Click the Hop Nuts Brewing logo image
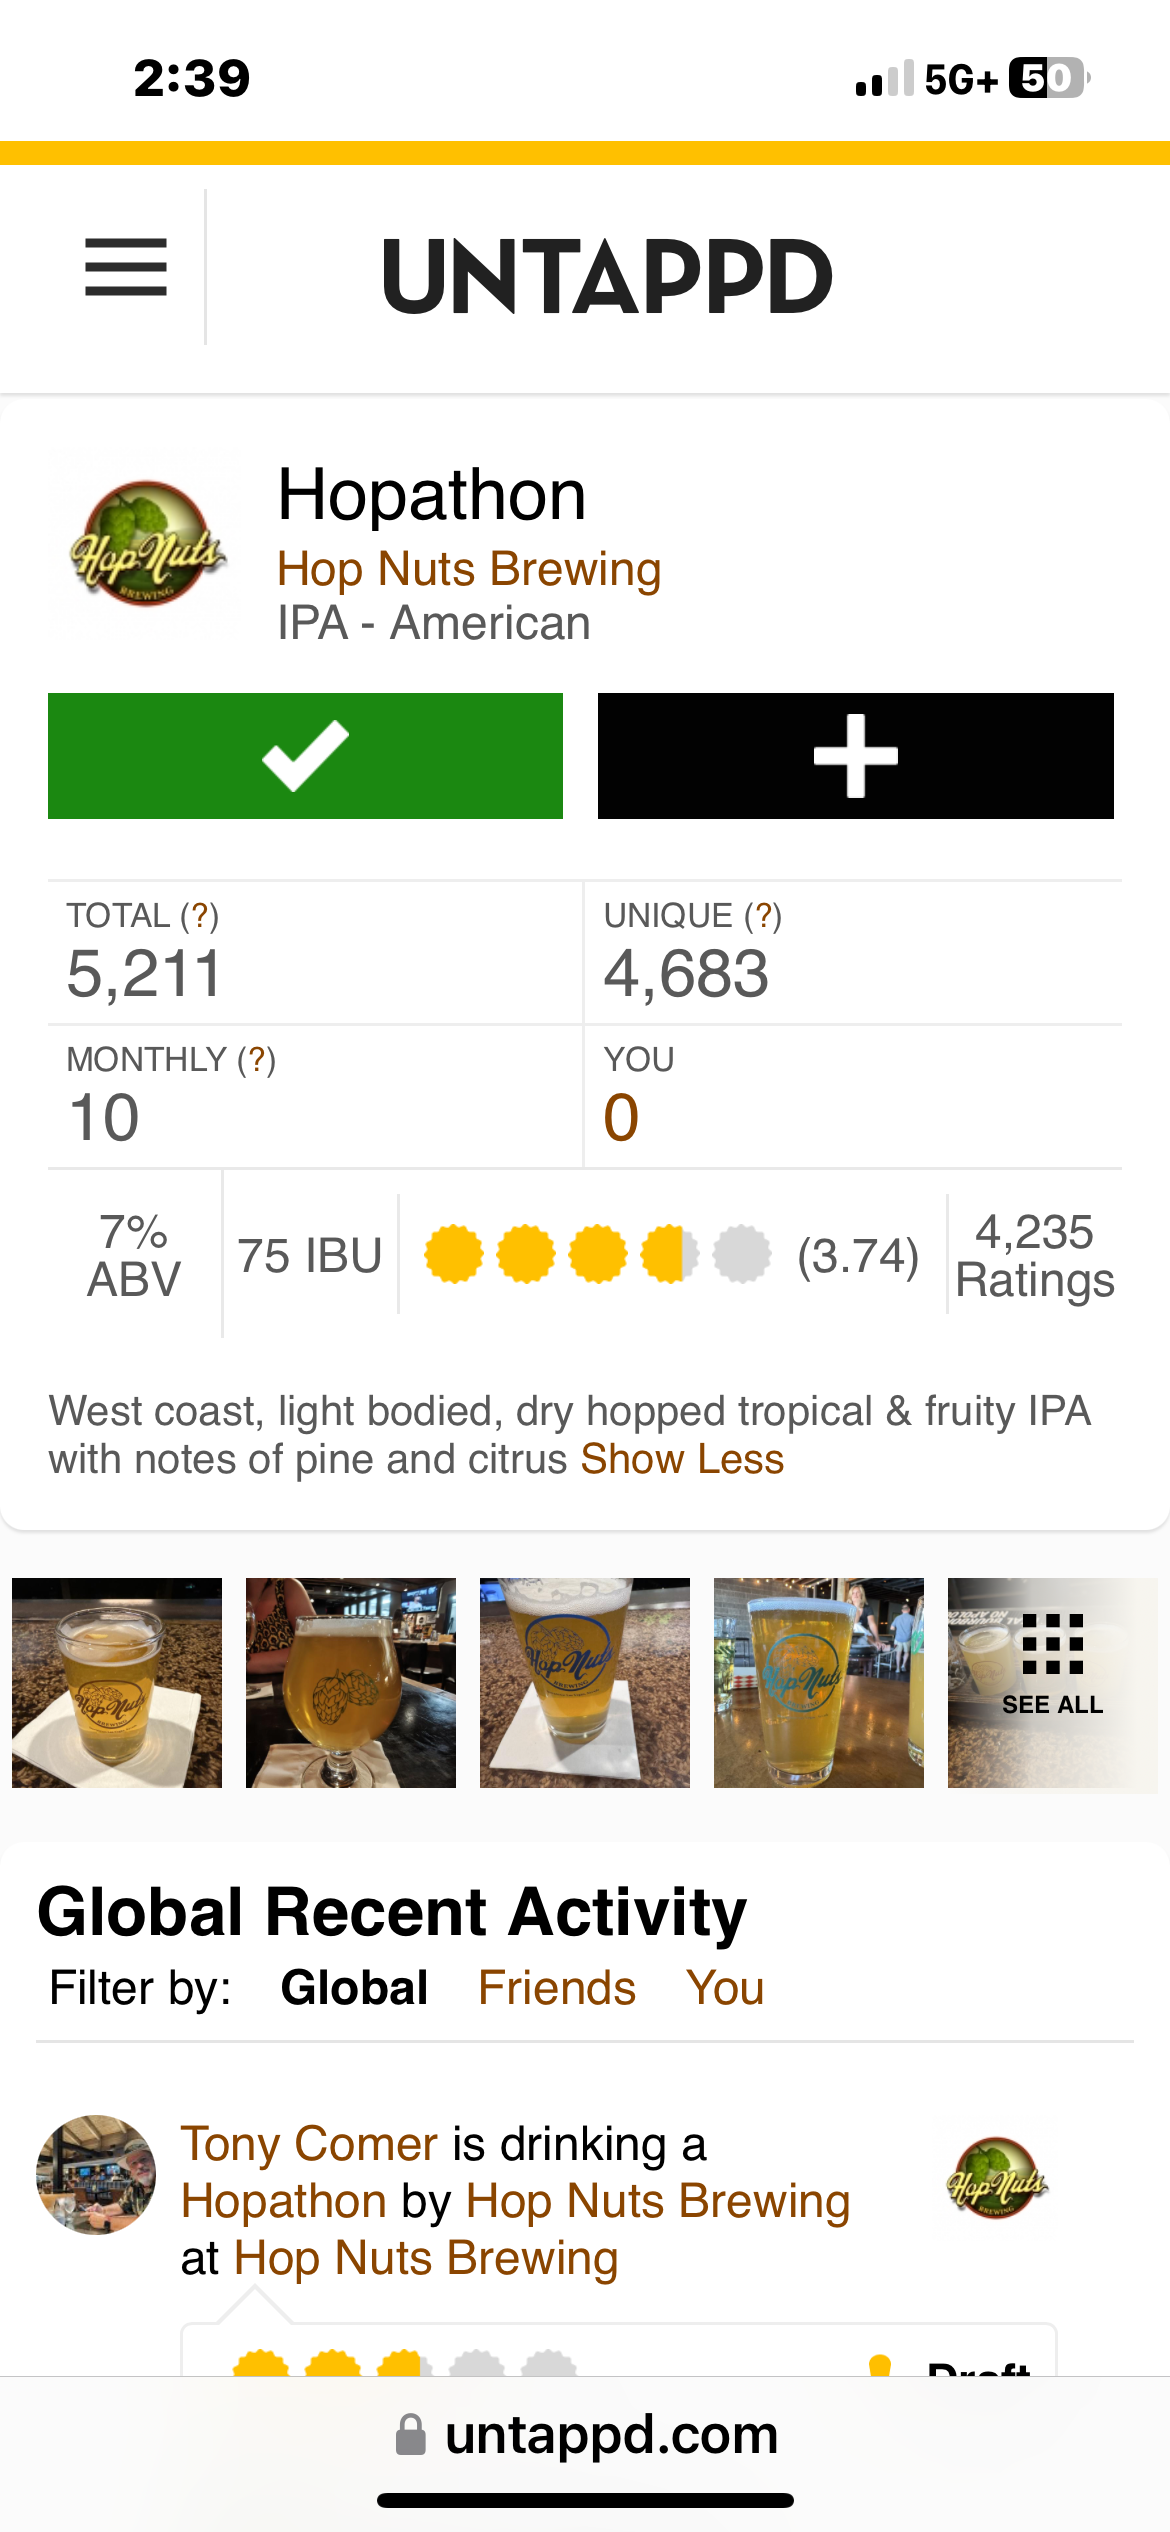 pyautogui.click(x=146, y=544)
